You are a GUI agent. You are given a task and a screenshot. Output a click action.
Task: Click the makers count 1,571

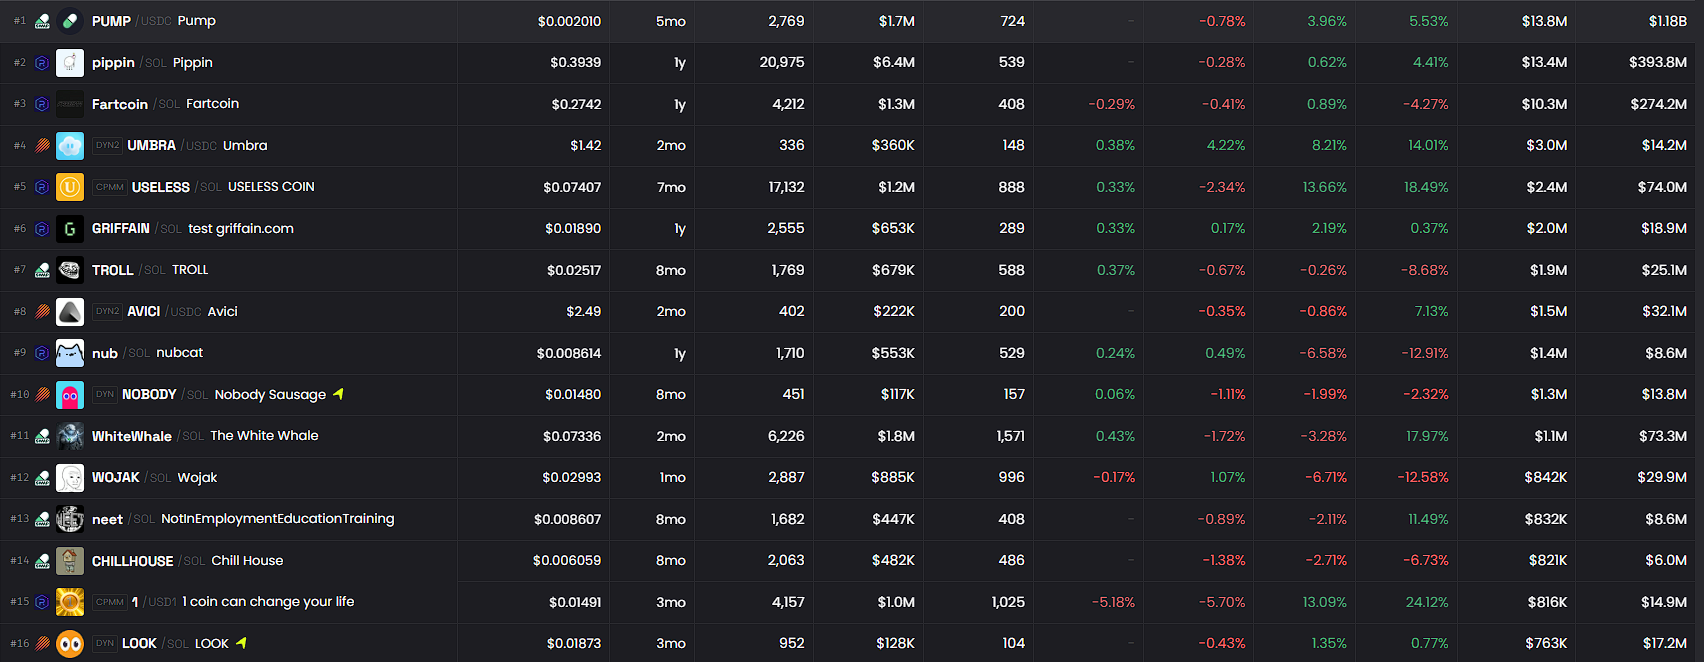click(x=1011, y=436)
